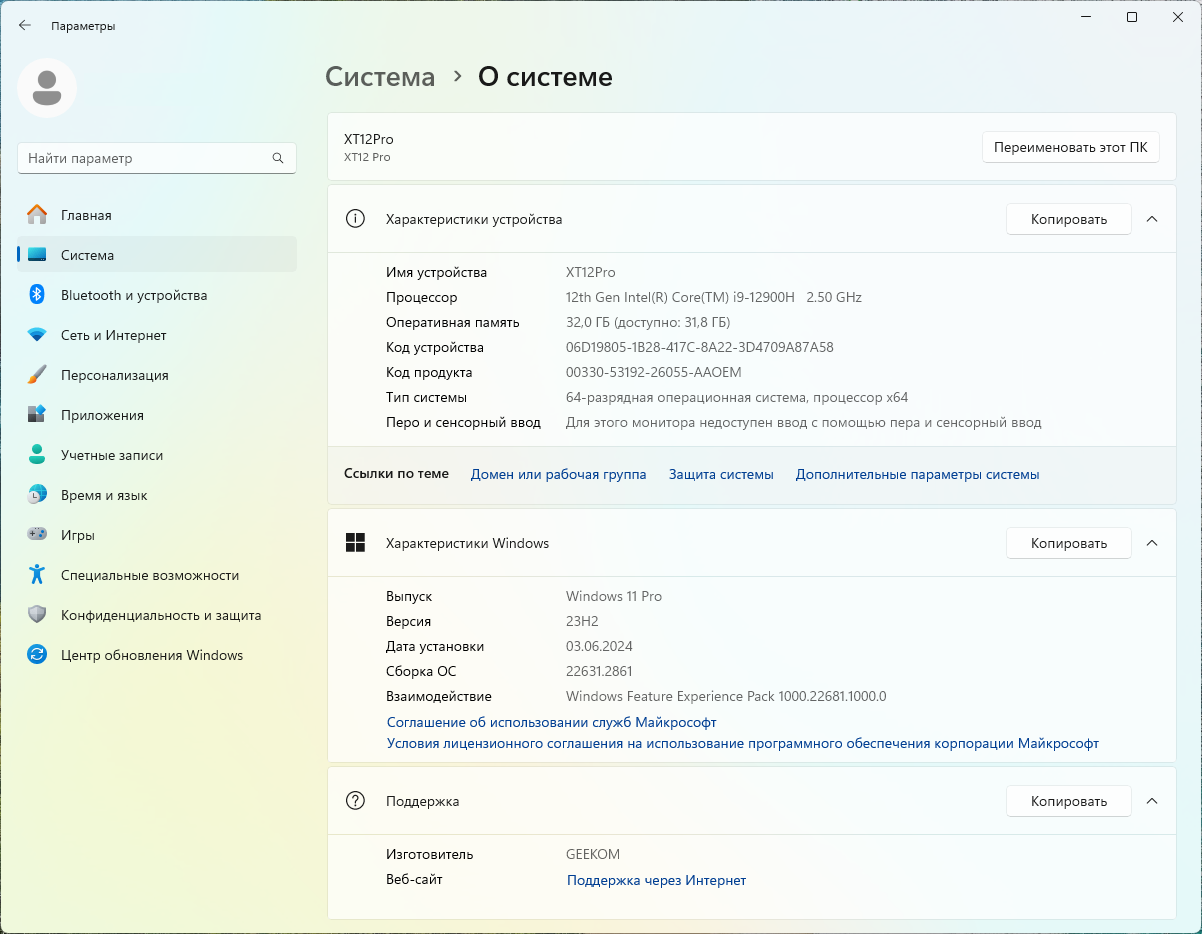Click the Bluetooth icon in sidebar

[x=37, y=295]
